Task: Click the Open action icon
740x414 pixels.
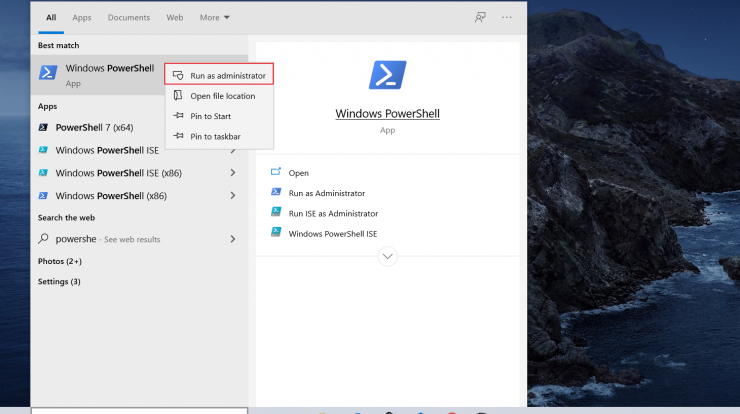Action: (276, 171)
